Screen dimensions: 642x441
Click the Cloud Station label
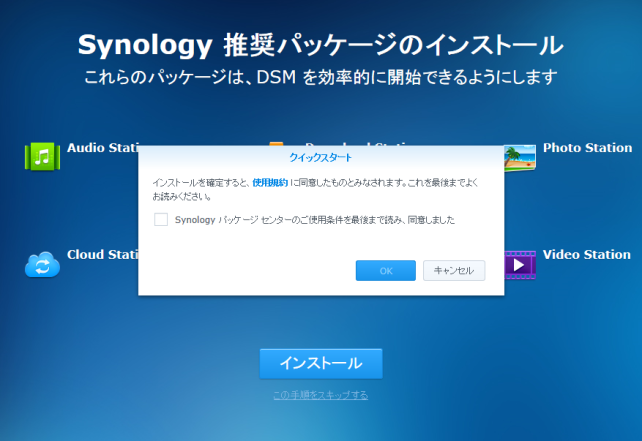[x=103, y=255]
